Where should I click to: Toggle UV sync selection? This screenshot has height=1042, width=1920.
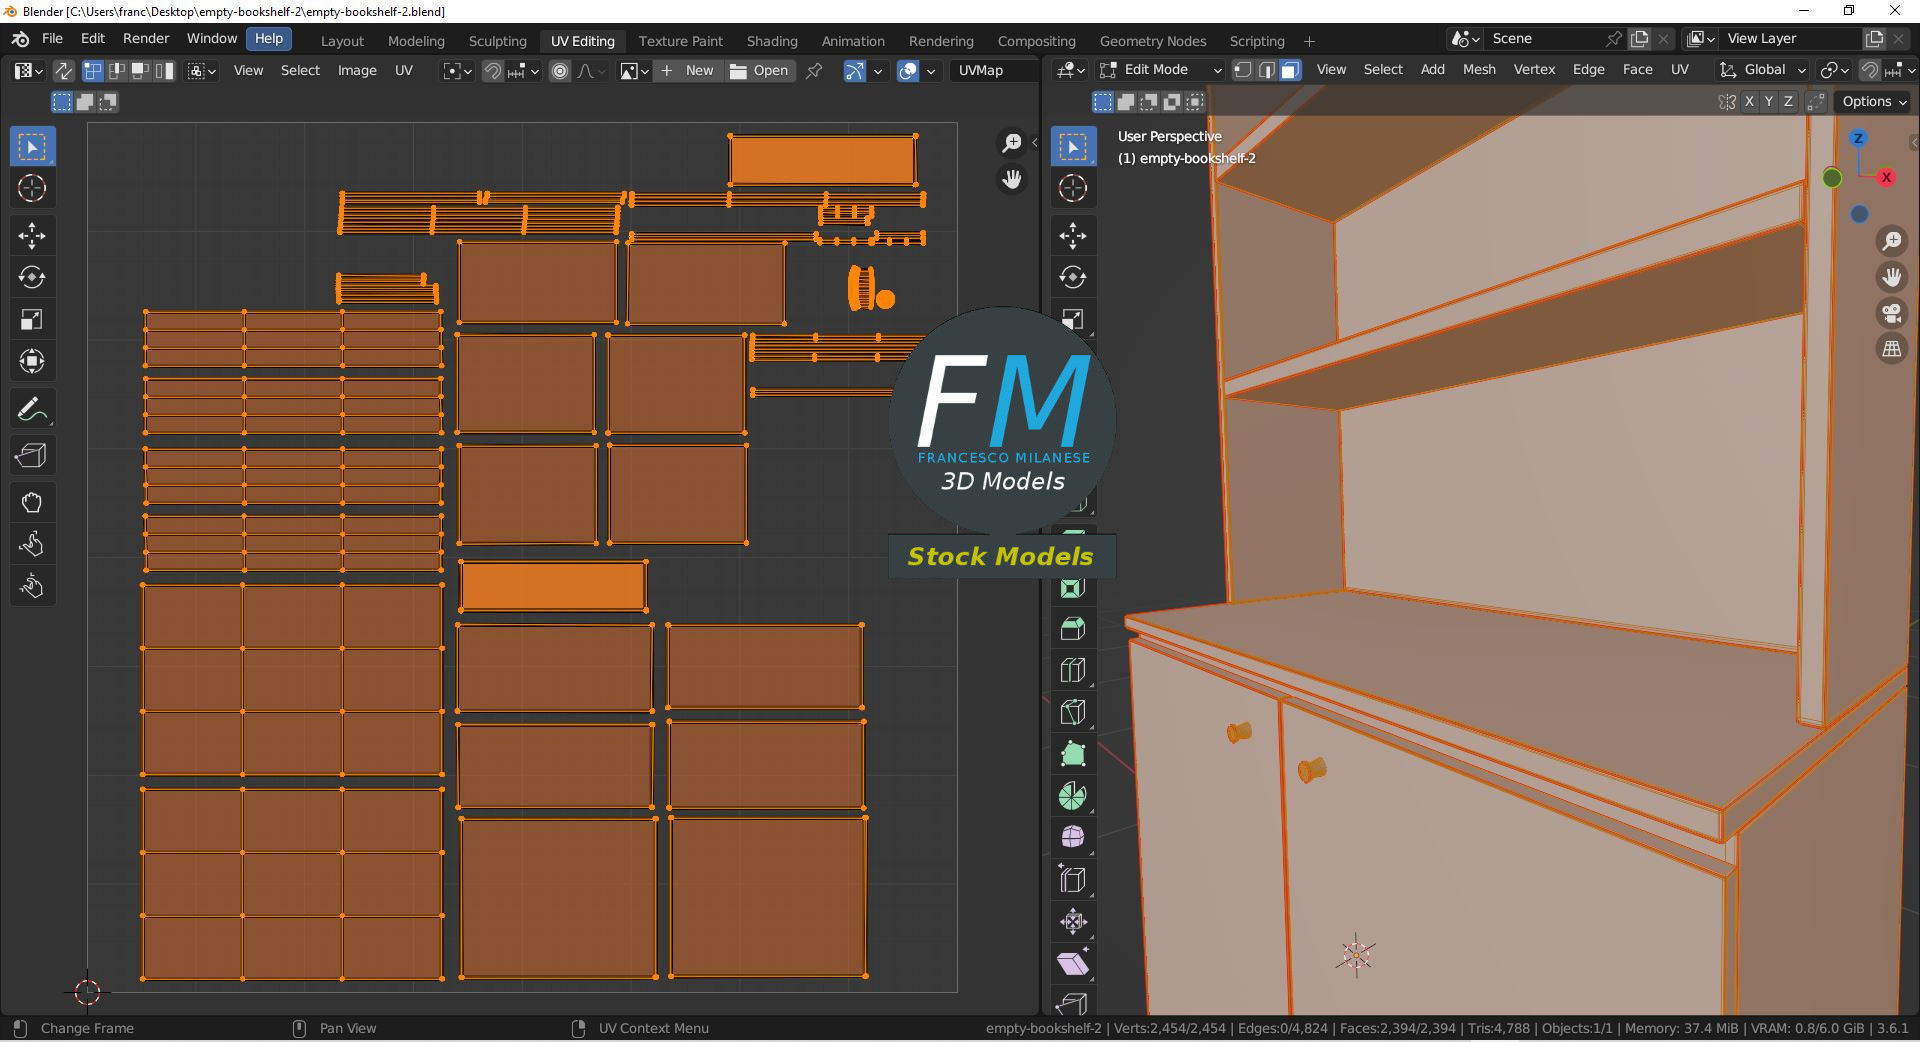pos(63,71)
